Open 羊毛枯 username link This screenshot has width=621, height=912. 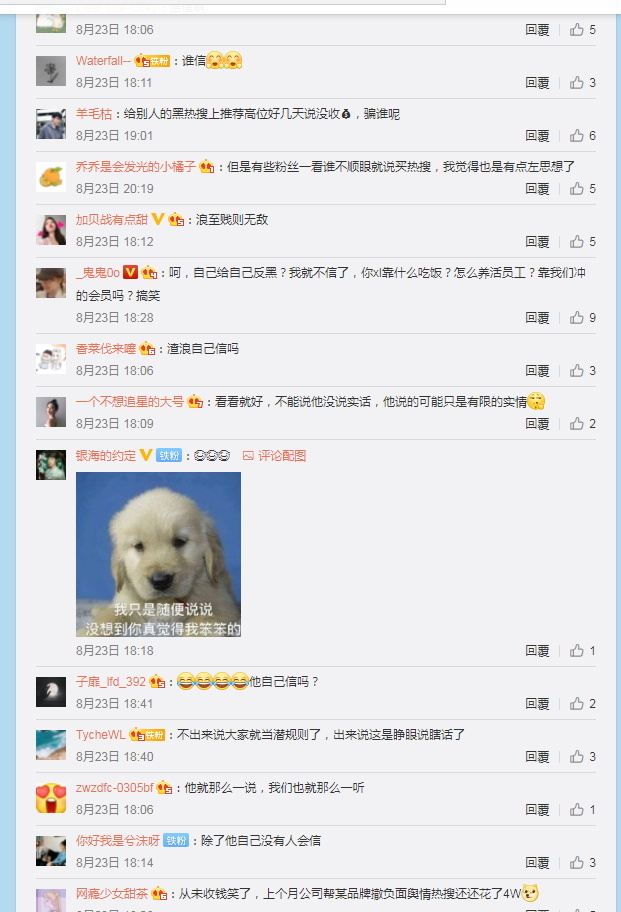point(94,113)
